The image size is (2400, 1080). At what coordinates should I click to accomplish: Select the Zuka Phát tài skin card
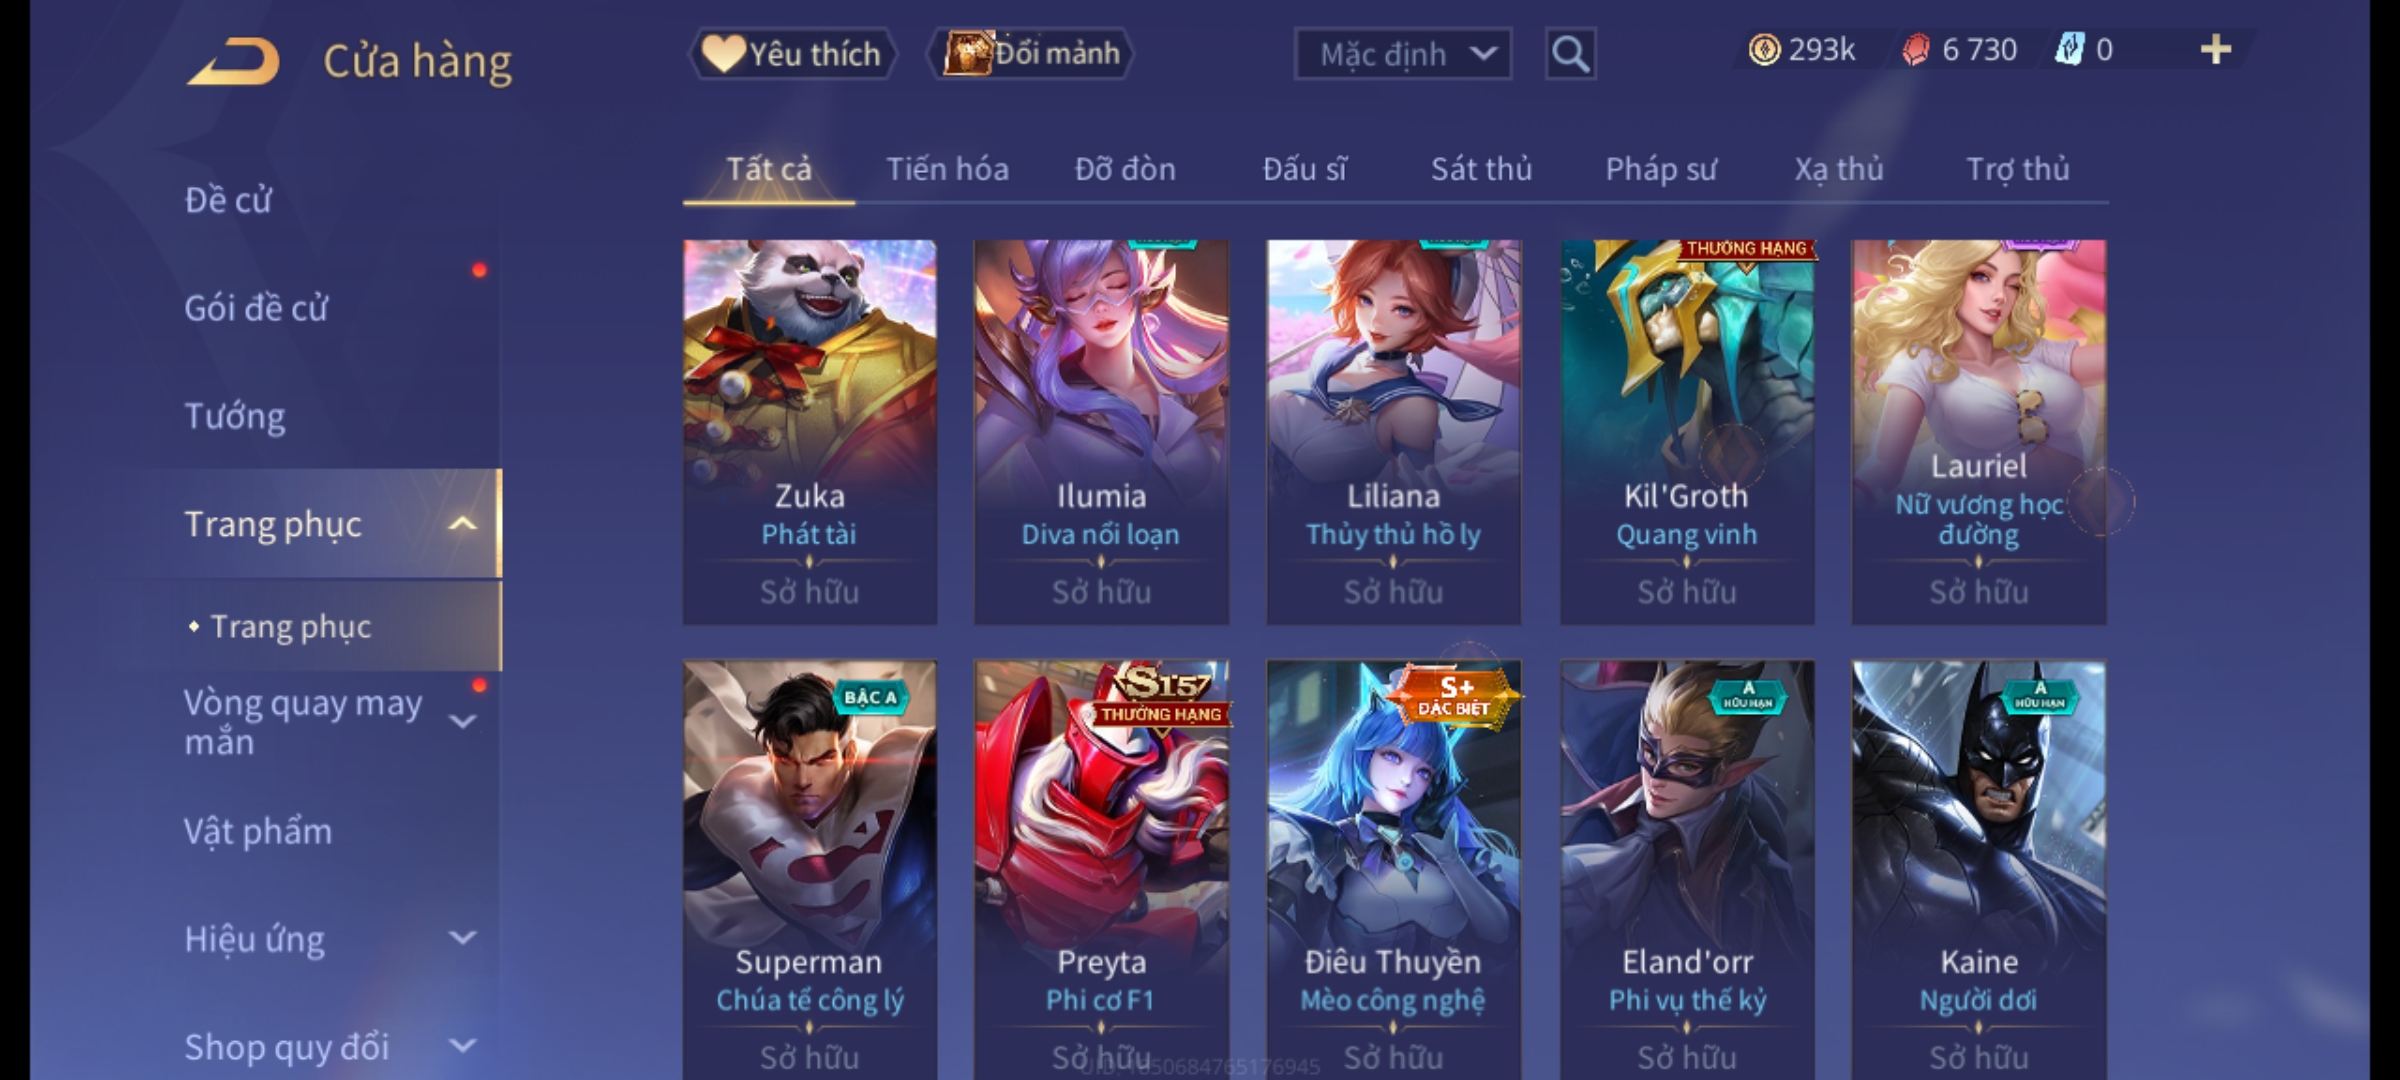click(x=810, y=432)
